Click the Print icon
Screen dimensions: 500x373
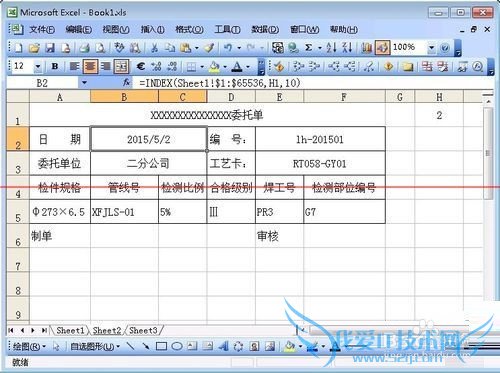[85, 48]
